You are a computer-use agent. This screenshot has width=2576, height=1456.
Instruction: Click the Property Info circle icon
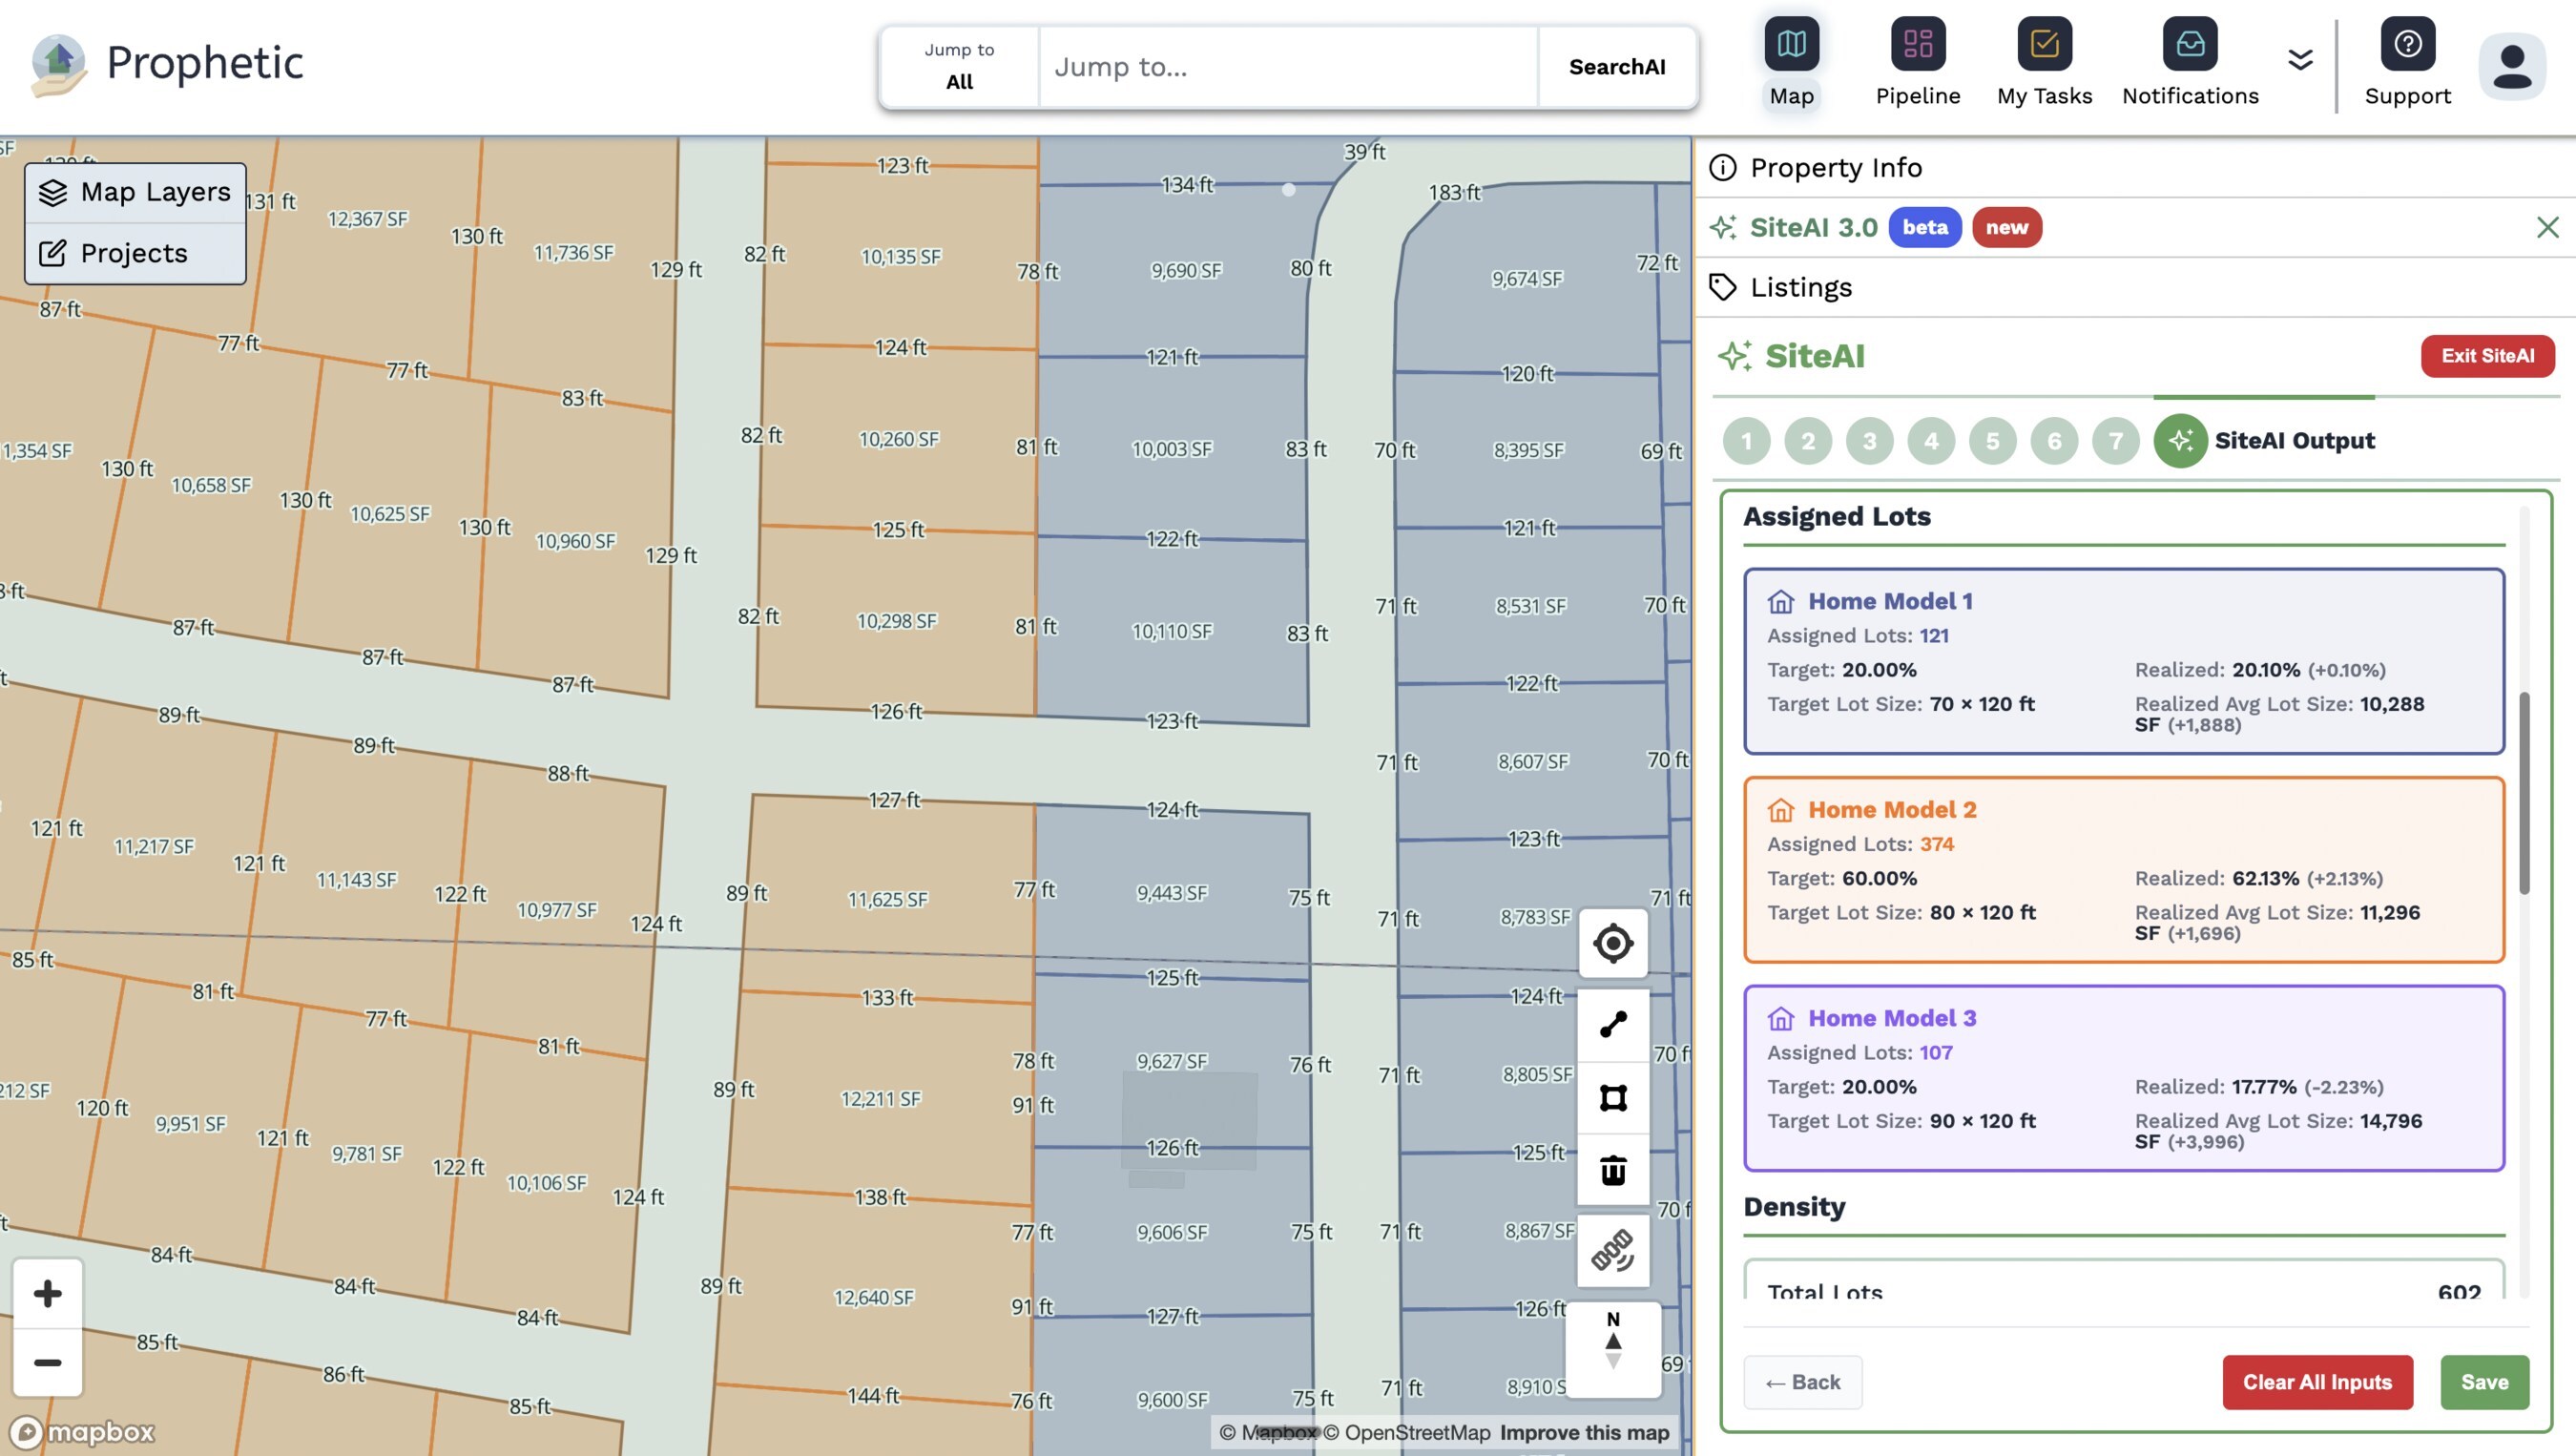click(x=1722, y=167)
